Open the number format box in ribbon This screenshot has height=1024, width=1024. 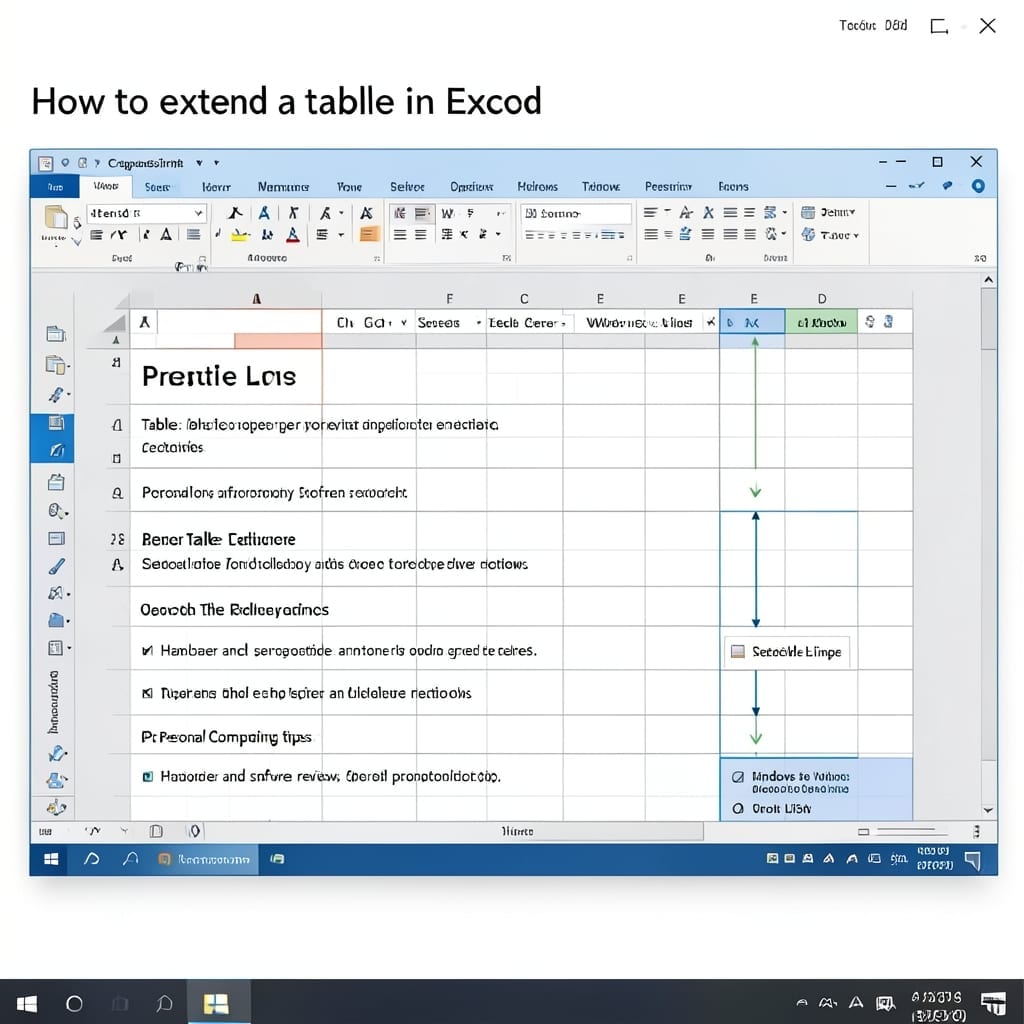[x=576, y=214]
